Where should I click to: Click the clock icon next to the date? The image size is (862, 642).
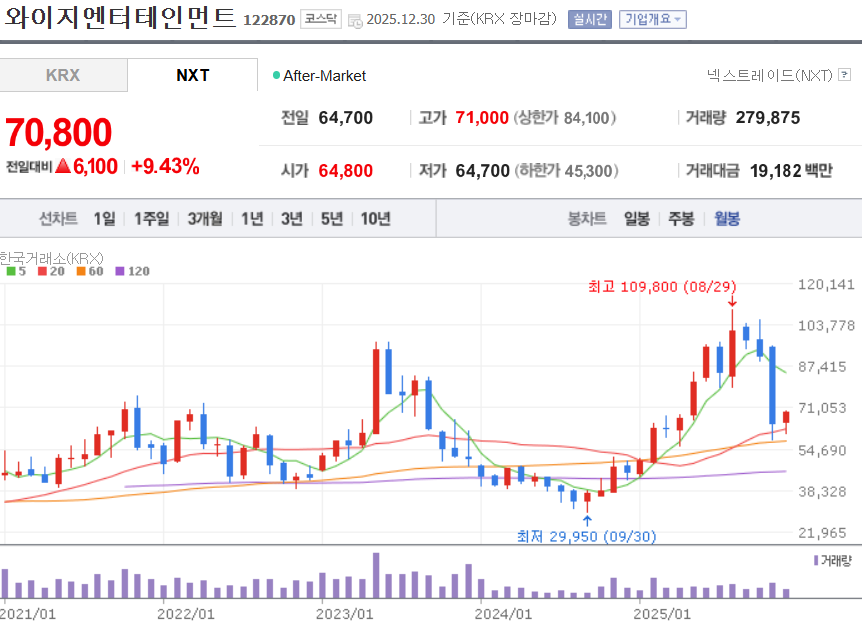(355, 21)
